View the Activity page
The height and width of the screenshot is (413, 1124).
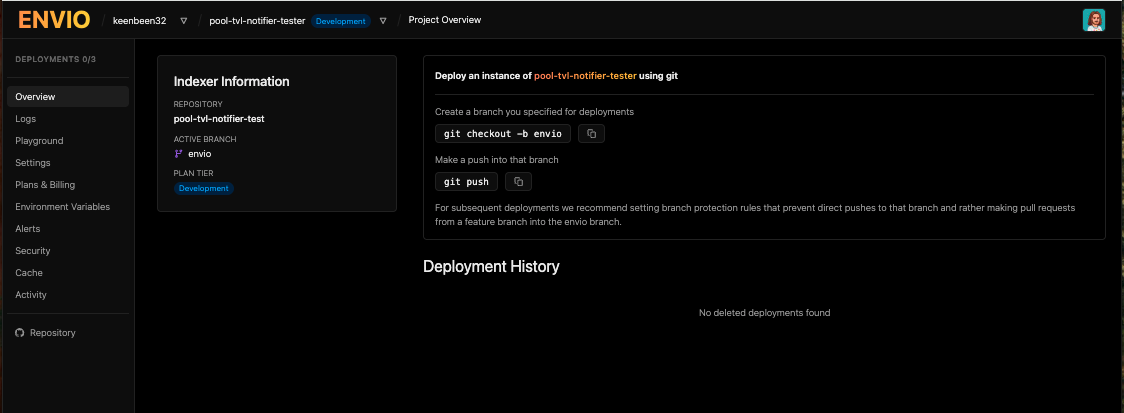pos(31,295)
